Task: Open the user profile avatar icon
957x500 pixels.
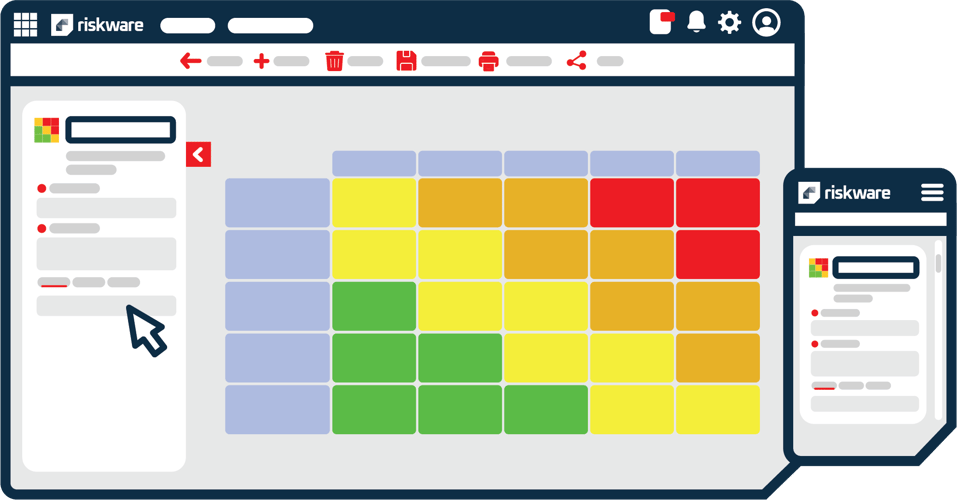Action: 766,22
